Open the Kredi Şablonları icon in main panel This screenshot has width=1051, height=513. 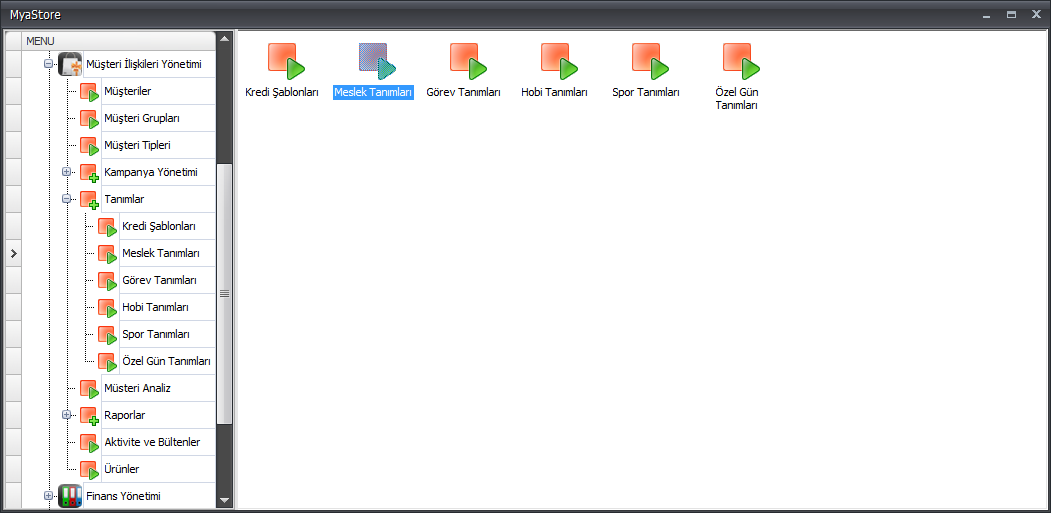[283, 62]
